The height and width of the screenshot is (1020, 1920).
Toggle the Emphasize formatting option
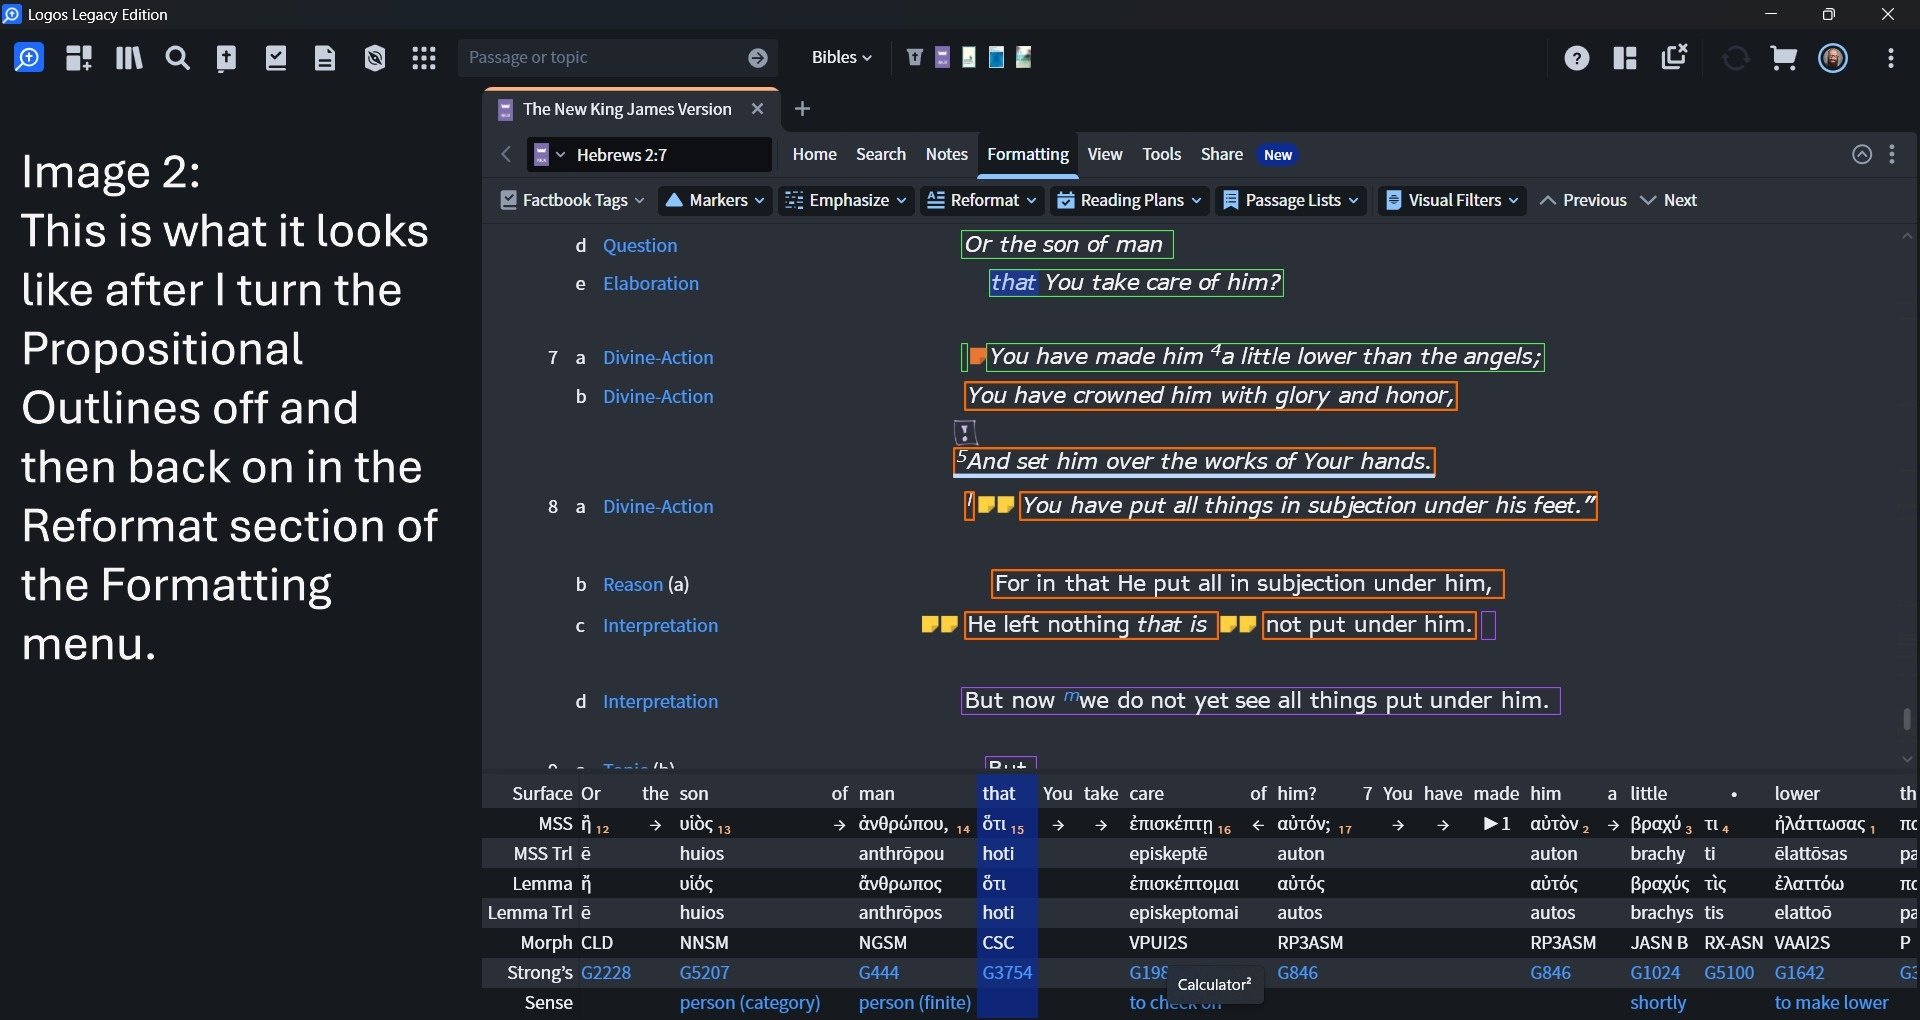838,200
